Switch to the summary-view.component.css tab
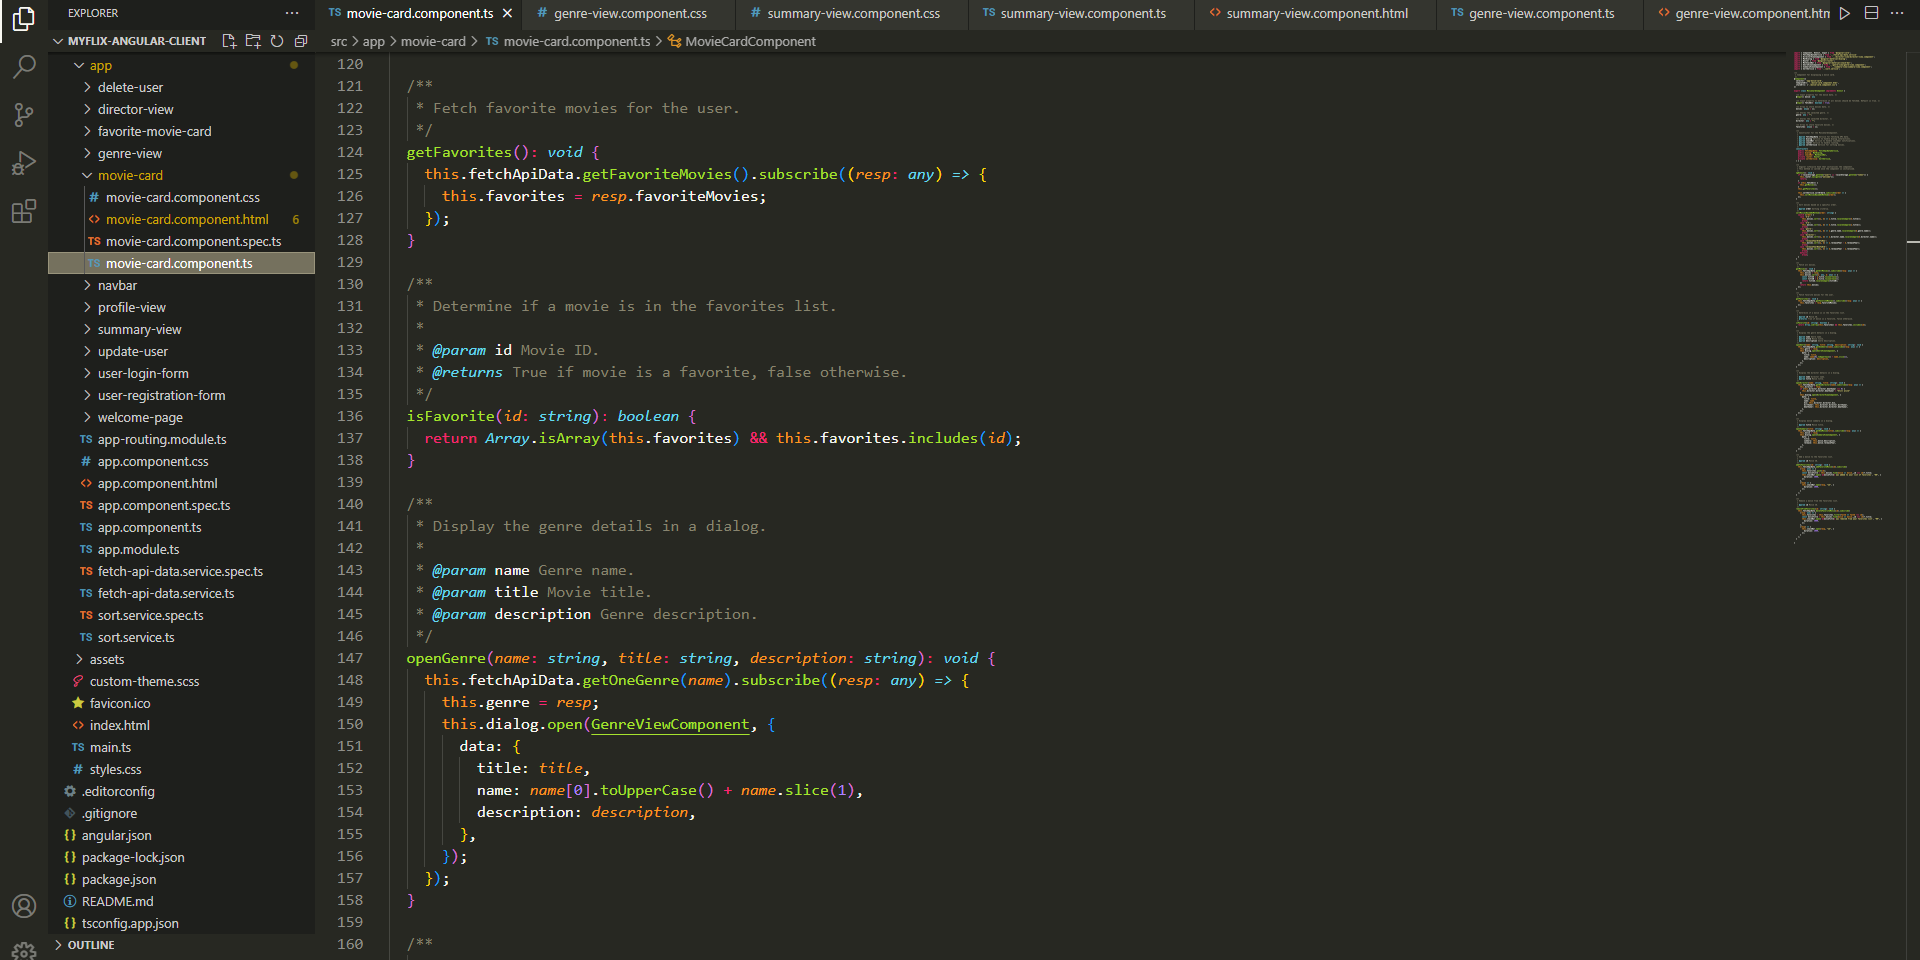Image resolution: width=1920 pixels, height=960 pixels. (853, 13)
